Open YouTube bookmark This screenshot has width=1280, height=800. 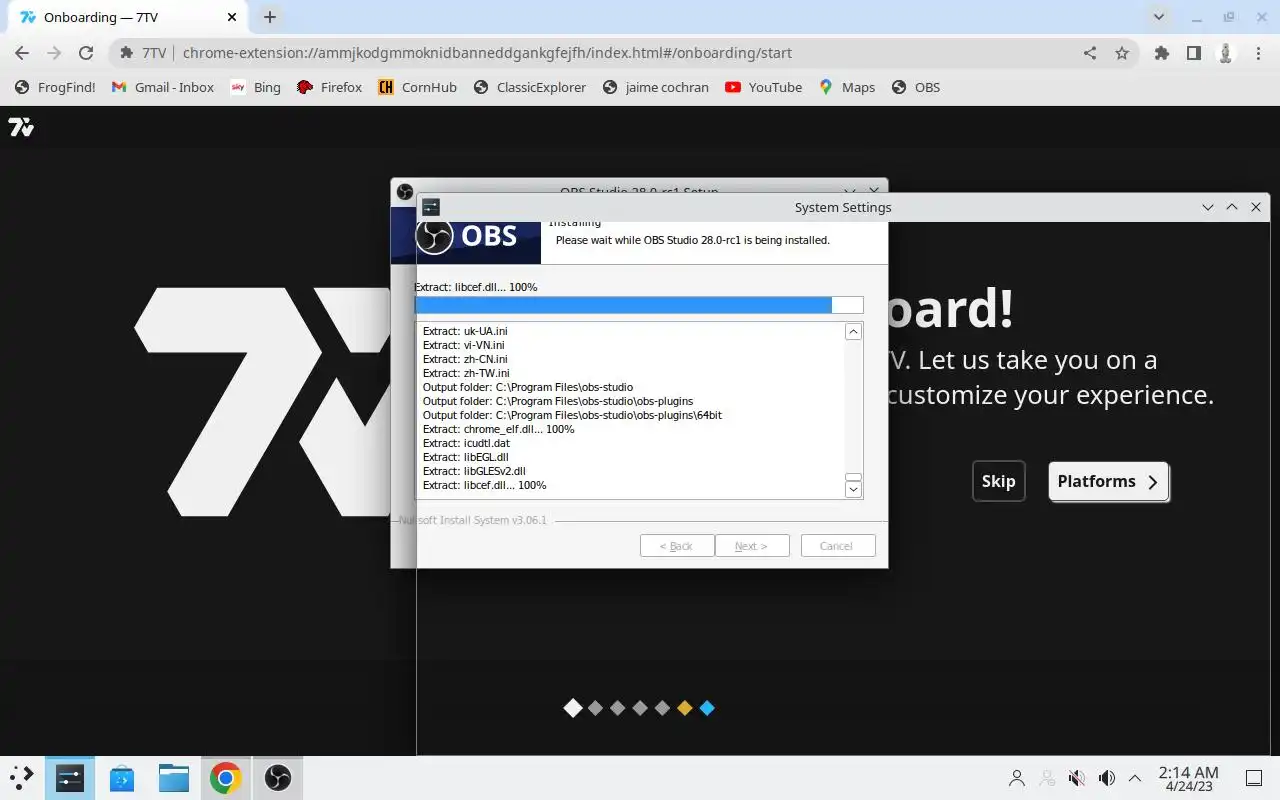764,87
